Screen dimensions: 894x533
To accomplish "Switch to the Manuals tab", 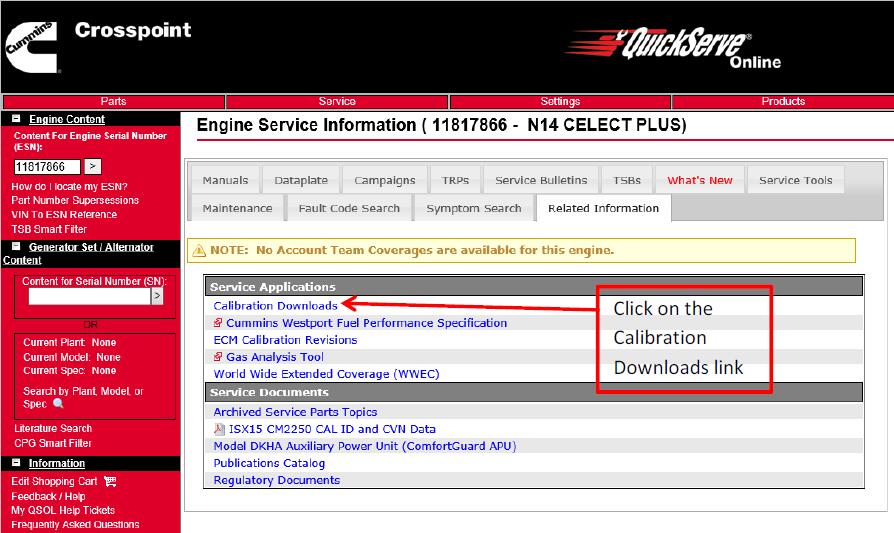I will [225, 180].
